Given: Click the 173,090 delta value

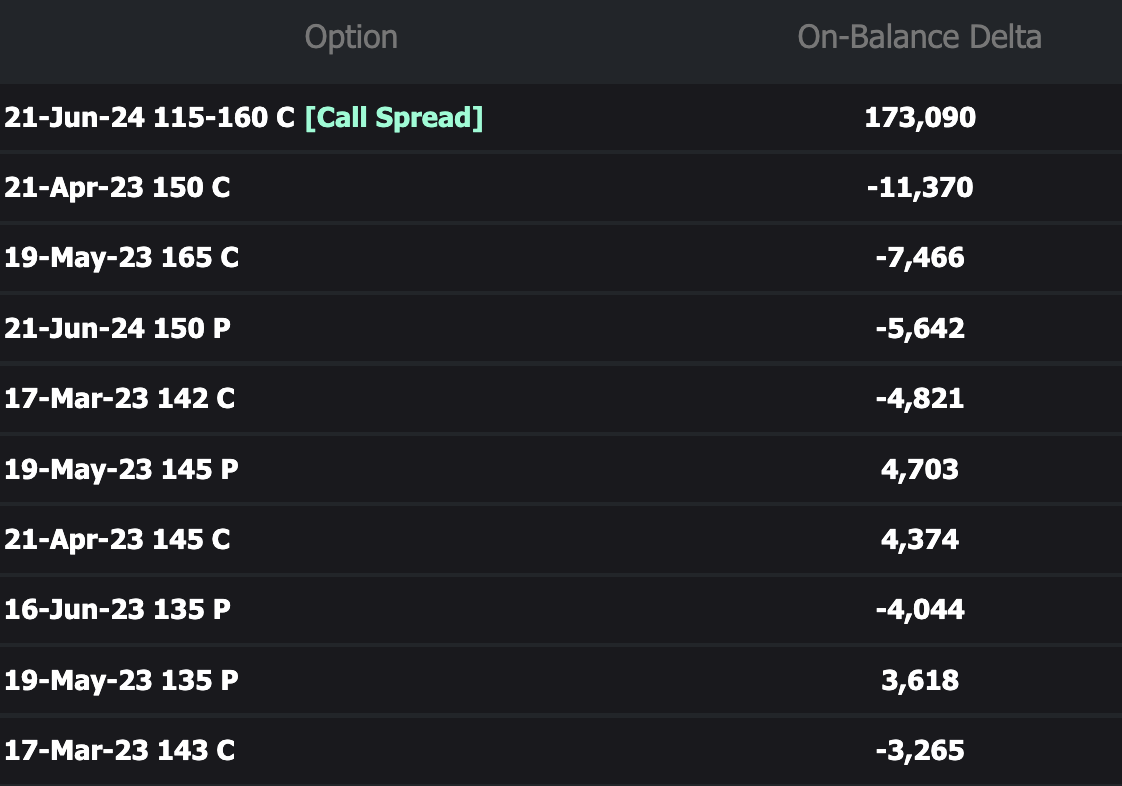Looking at the screenshot, I should pyautogui.click(x=919, y=118).
